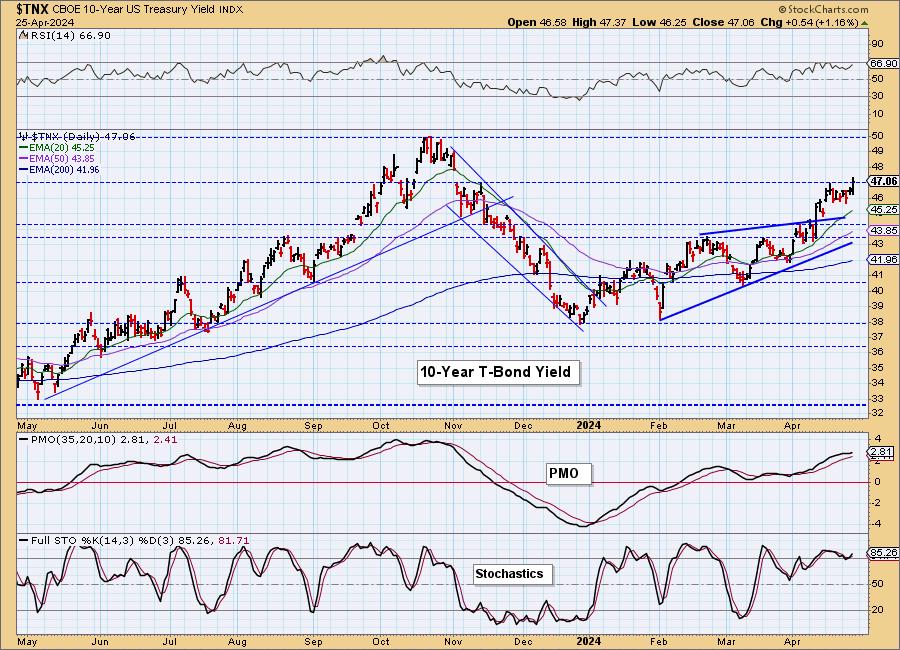Click the Nov label under price panel
The image size is (900, 650).
[x=453, y=426]
